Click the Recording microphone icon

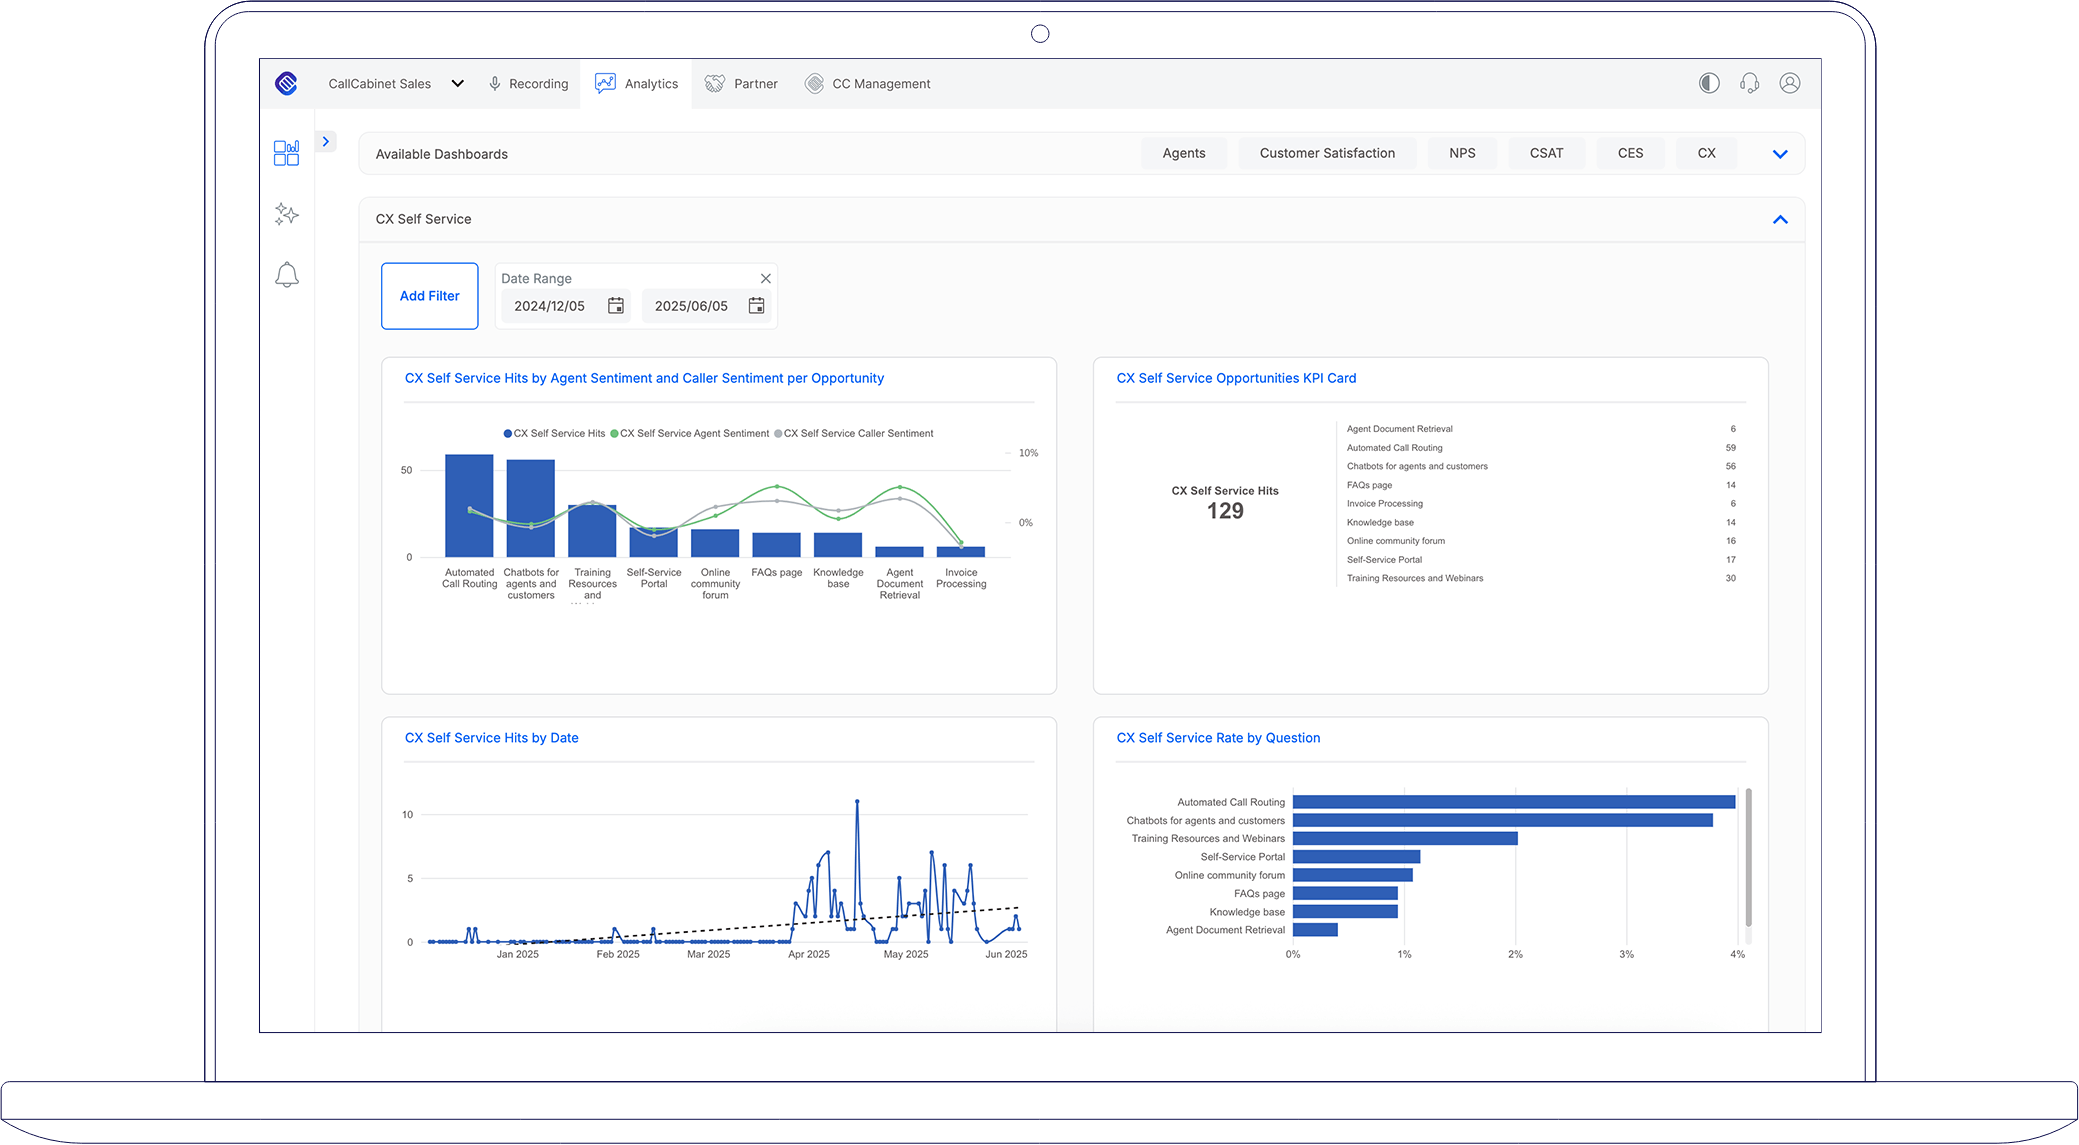[x=494, y=83]
